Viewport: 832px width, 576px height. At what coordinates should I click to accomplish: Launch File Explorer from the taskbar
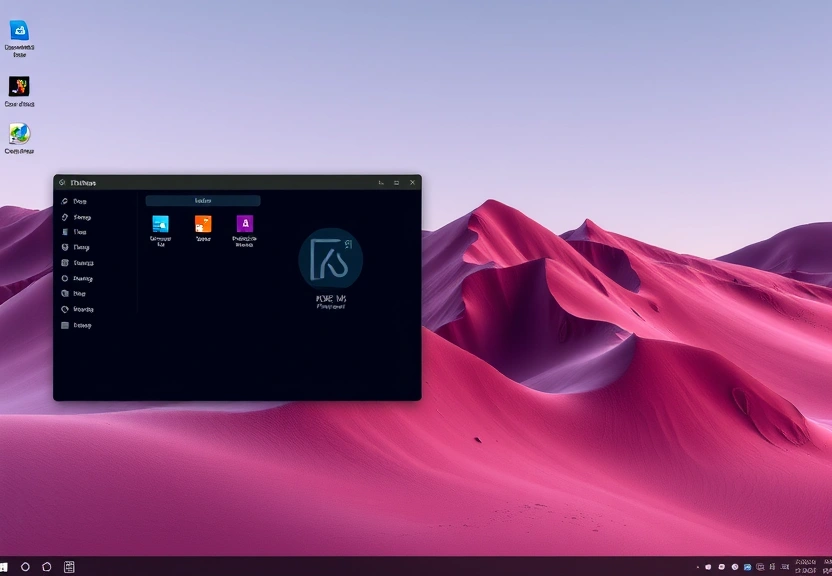click(x=69, y=566)
